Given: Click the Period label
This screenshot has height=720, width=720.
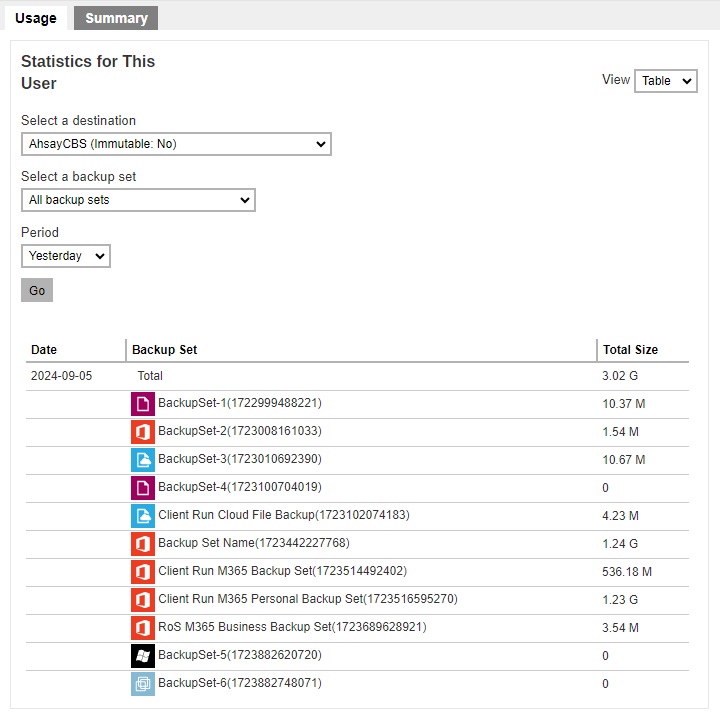Looking at the screenshot, I should 40,232.
